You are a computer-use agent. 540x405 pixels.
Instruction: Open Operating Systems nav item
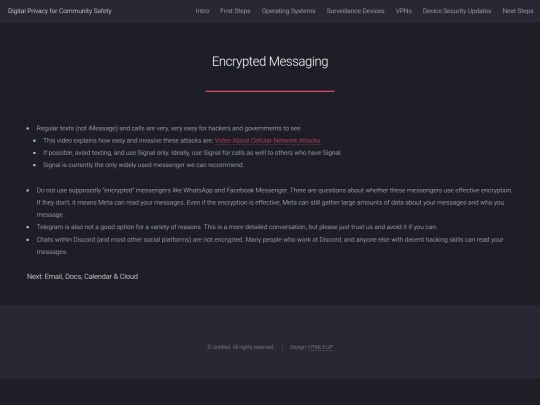288,11
